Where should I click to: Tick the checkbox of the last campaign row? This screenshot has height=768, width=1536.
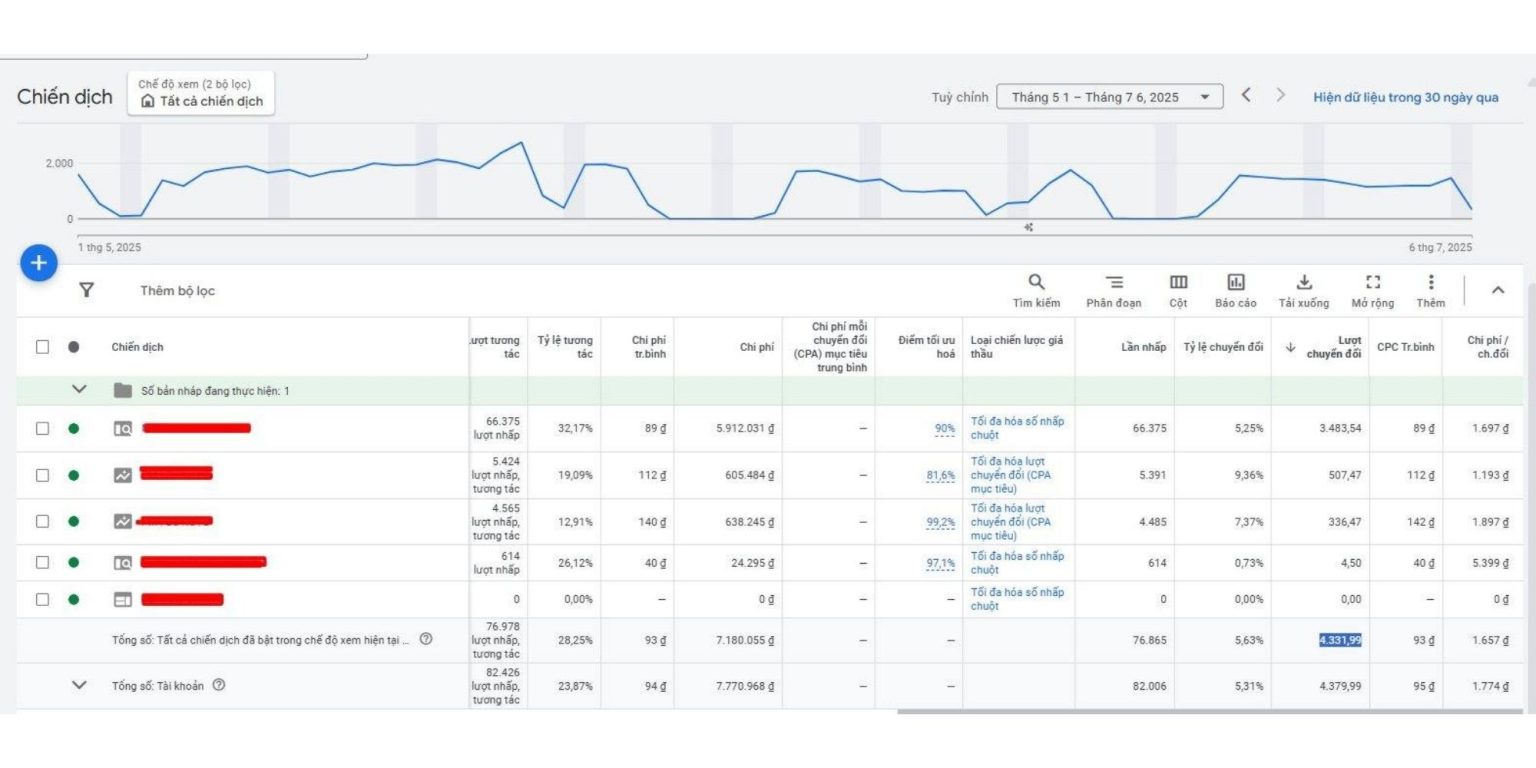(x=42, y=599)
